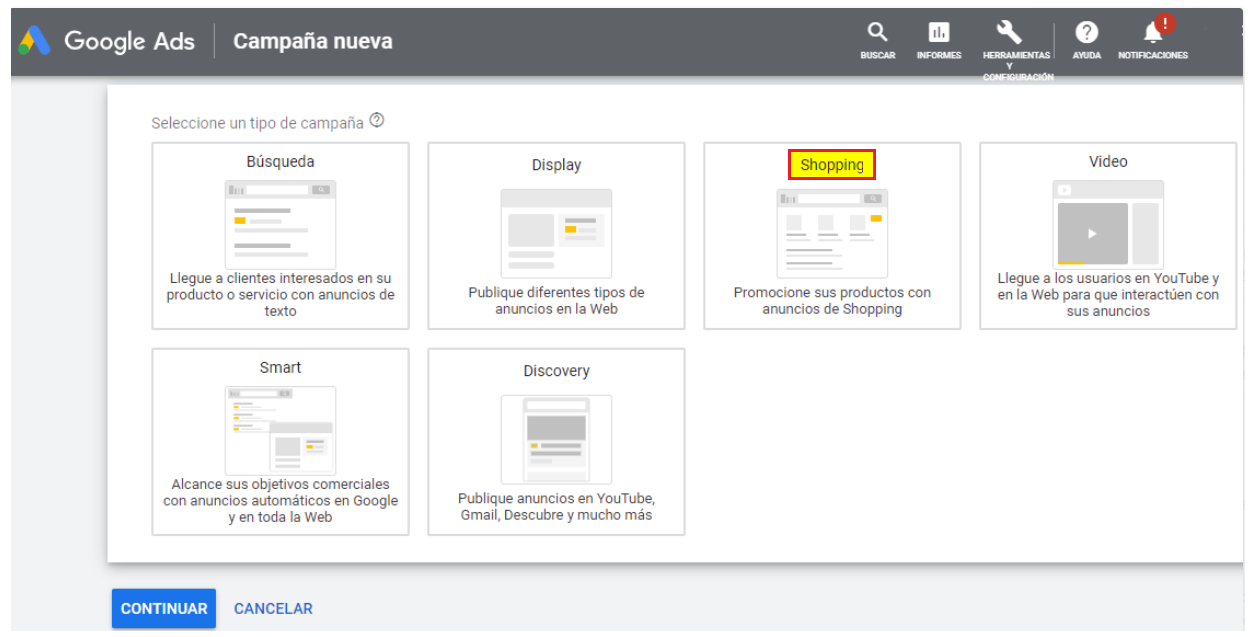Select the Smart campaign illustration

coord(280,430)
